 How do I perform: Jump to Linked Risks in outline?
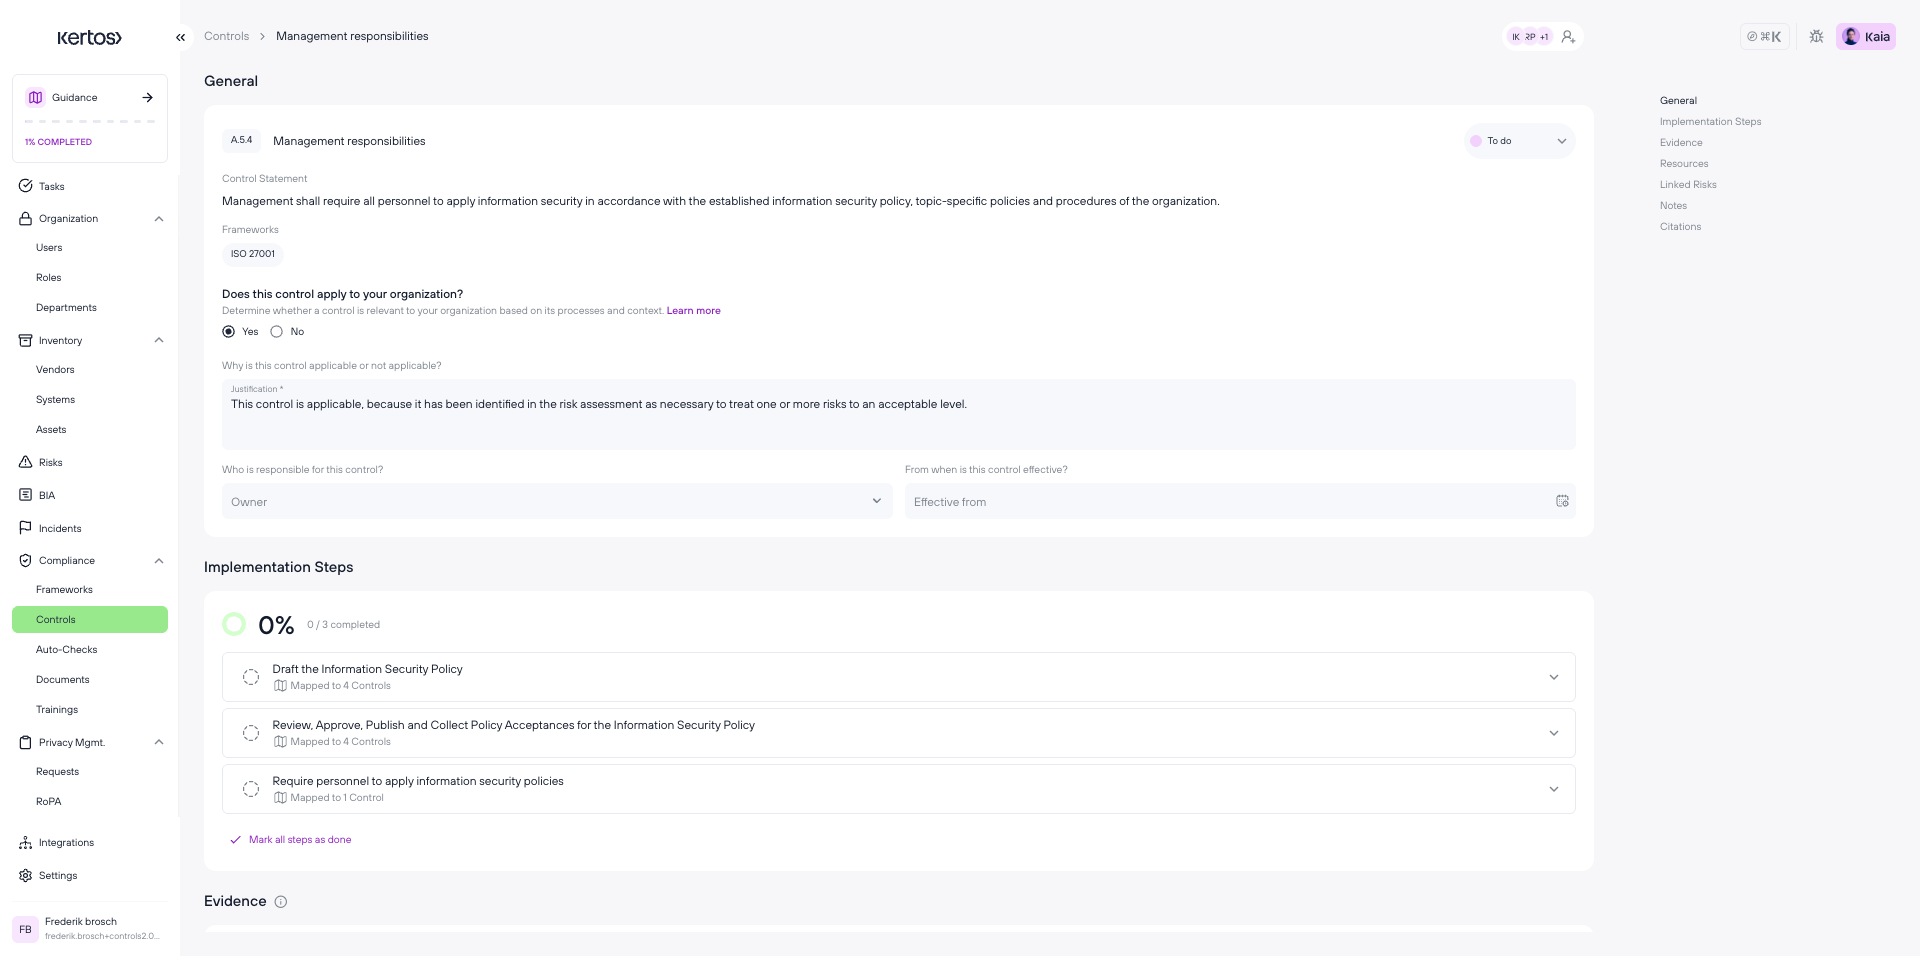pos(1688,185)
